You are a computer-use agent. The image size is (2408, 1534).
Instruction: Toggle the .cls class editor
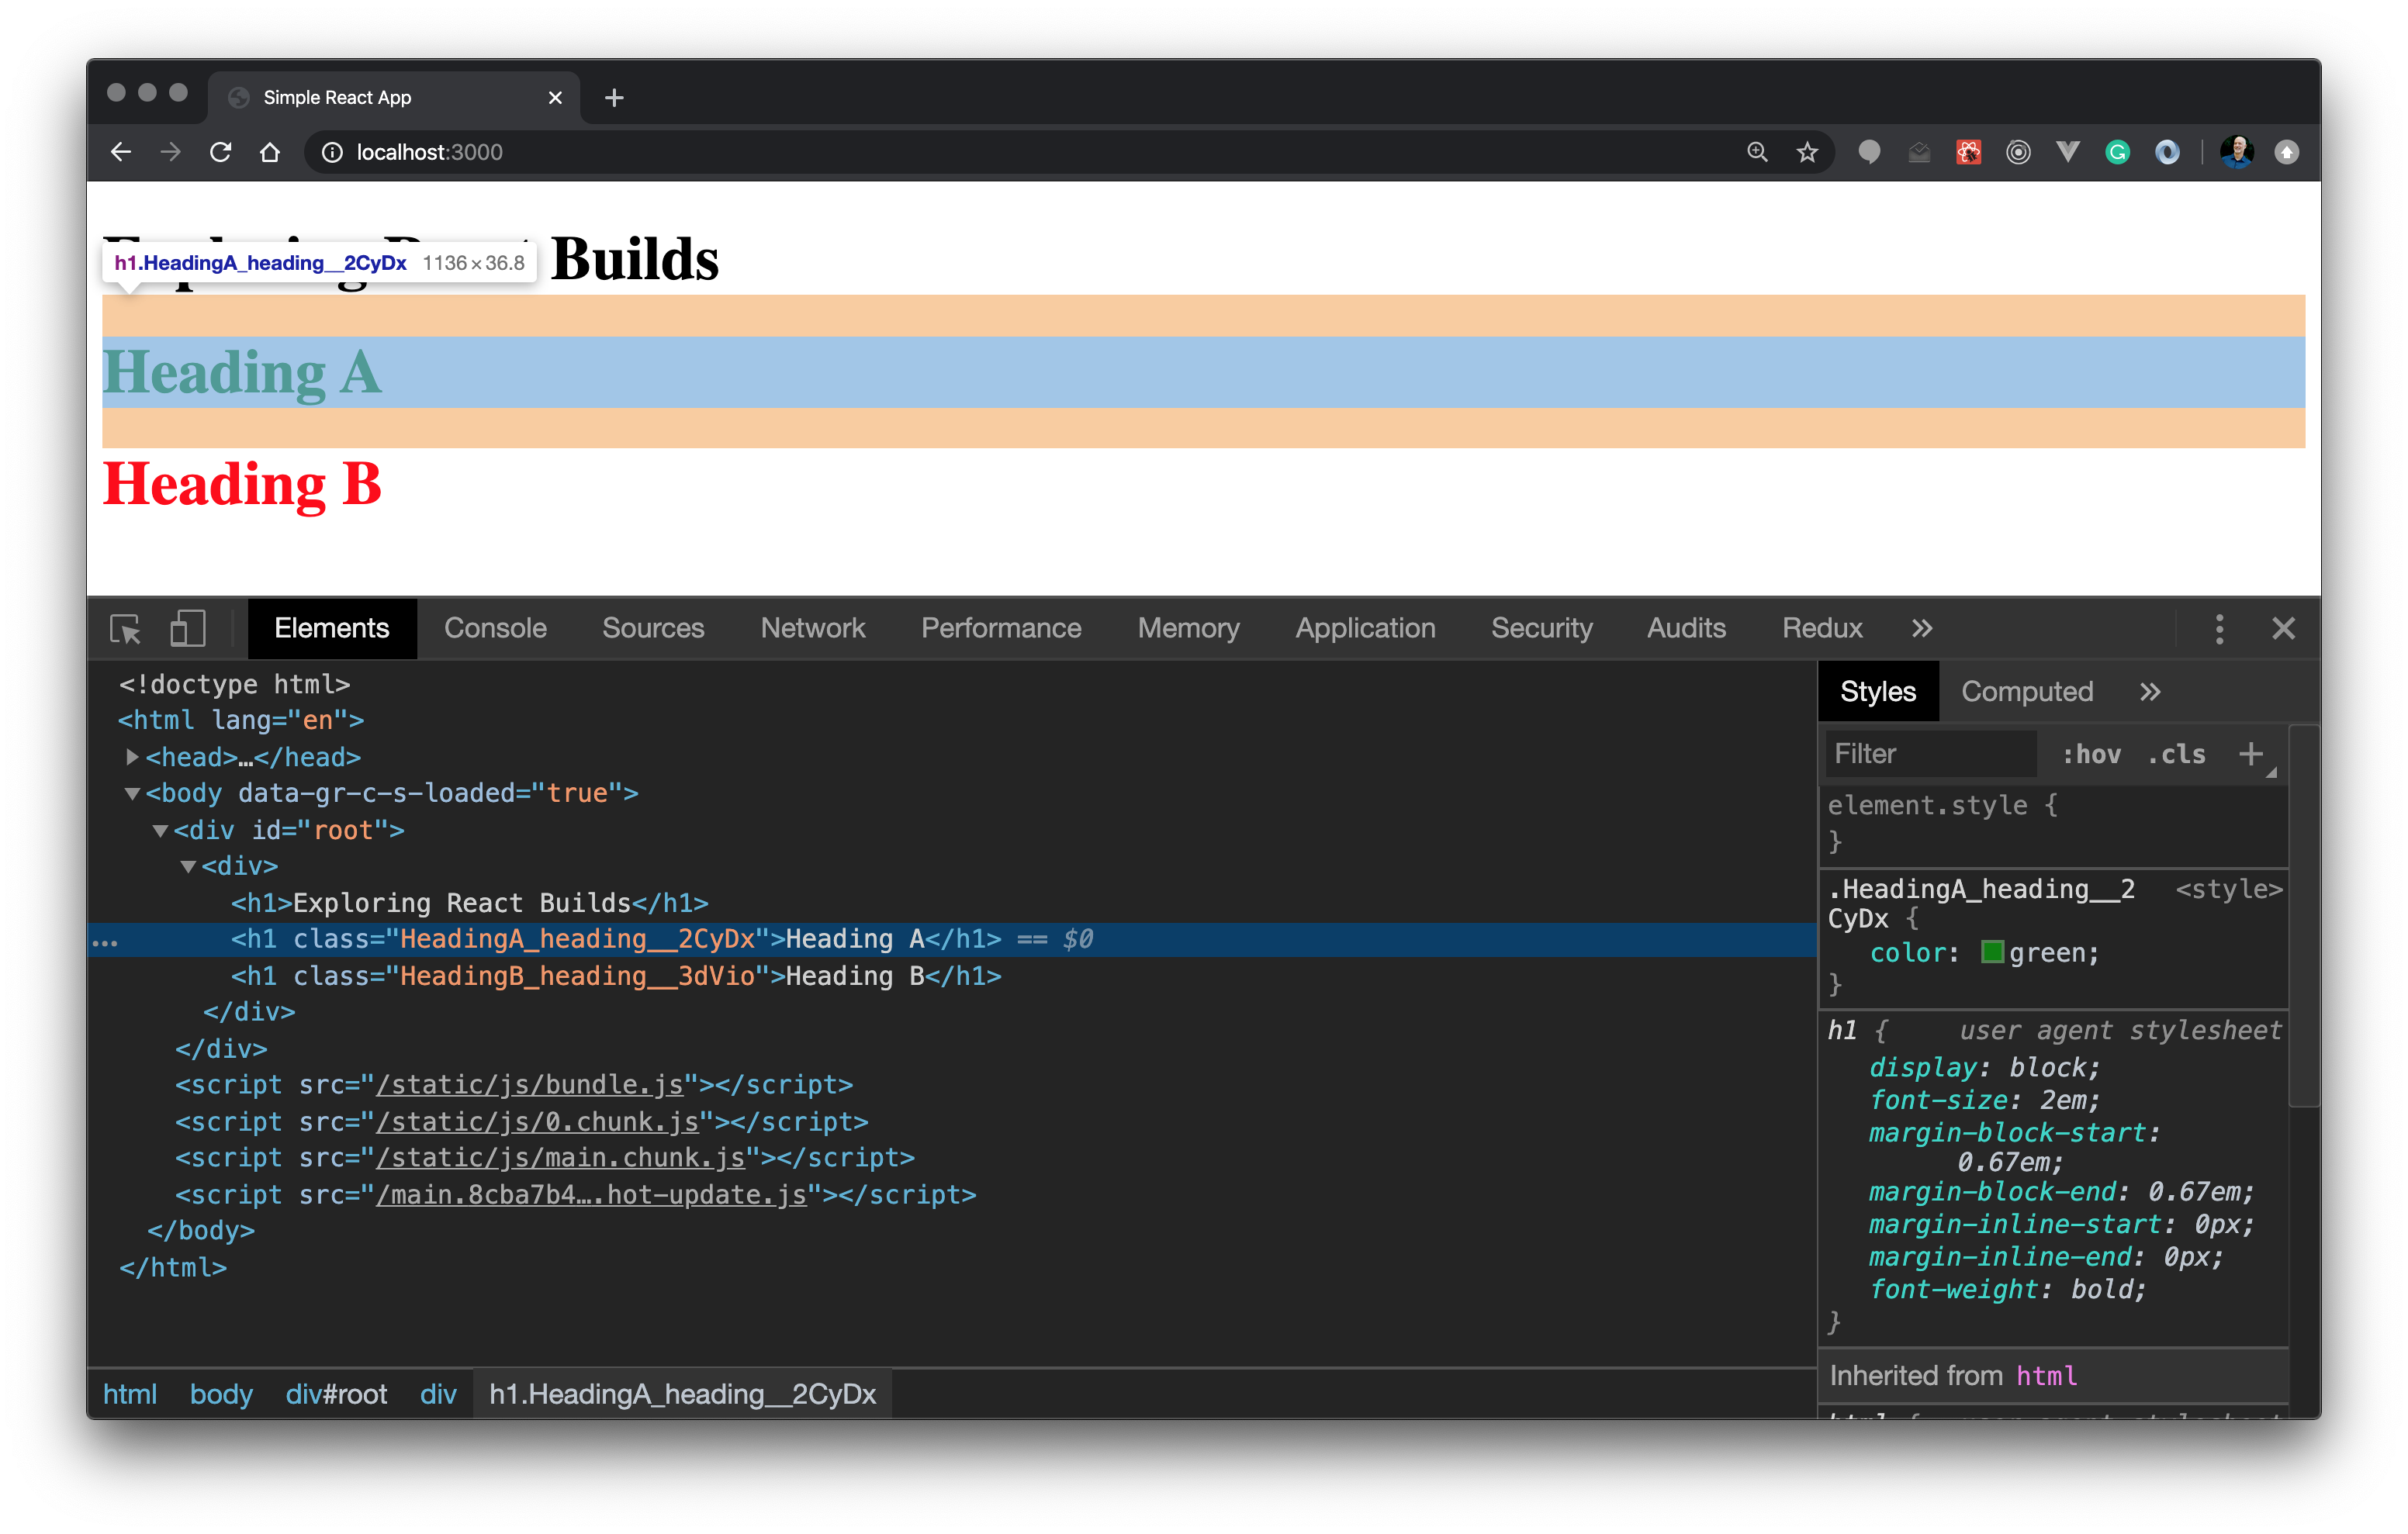[x=2176, y=754]
